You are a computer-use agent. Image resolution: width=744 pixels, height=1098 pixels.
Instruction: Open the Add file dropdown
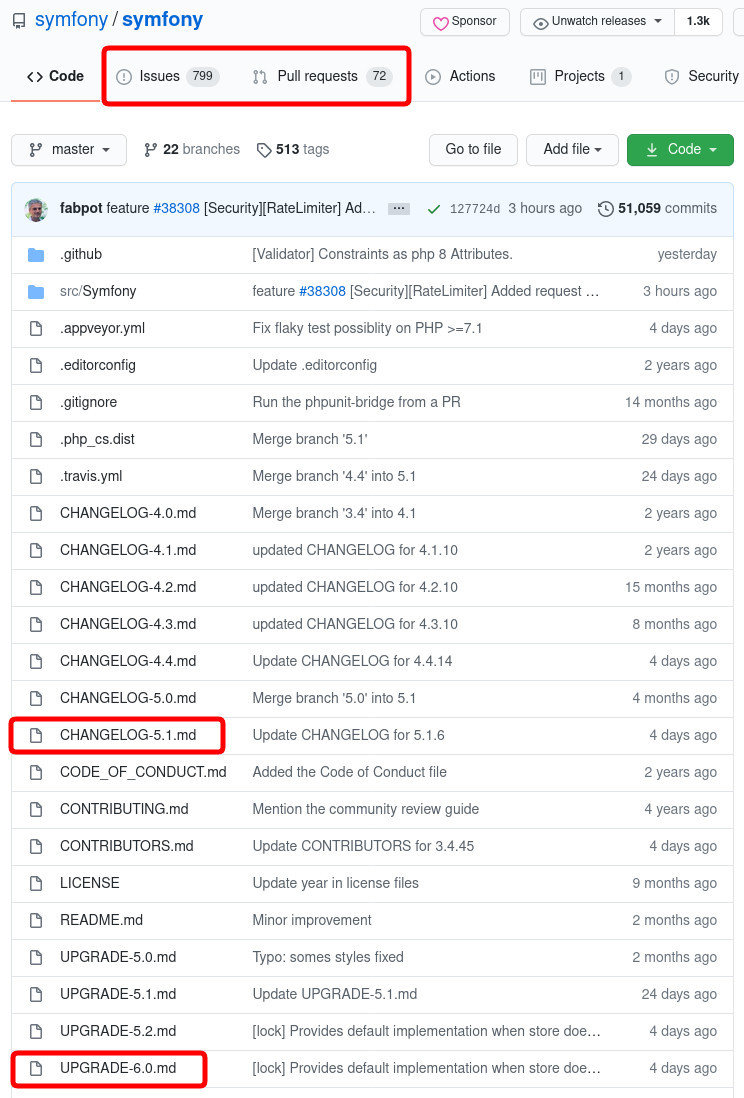click(572, 150)
